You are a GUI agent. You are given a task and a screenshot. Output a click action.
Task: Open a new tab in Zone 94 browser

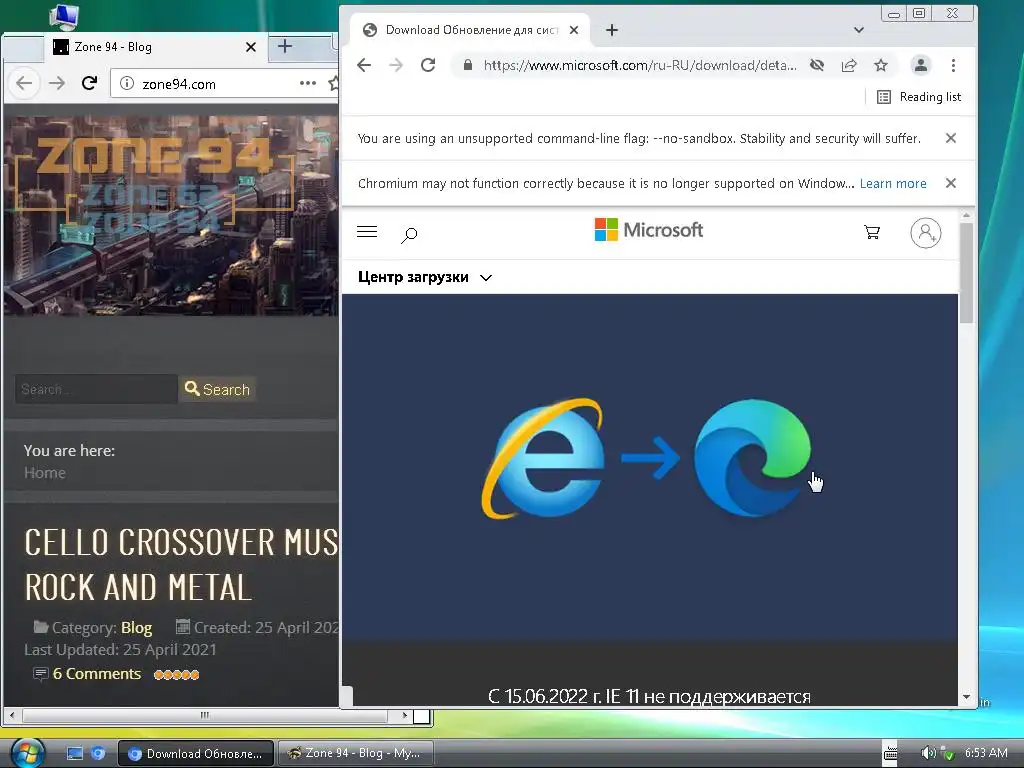(285, 46)
